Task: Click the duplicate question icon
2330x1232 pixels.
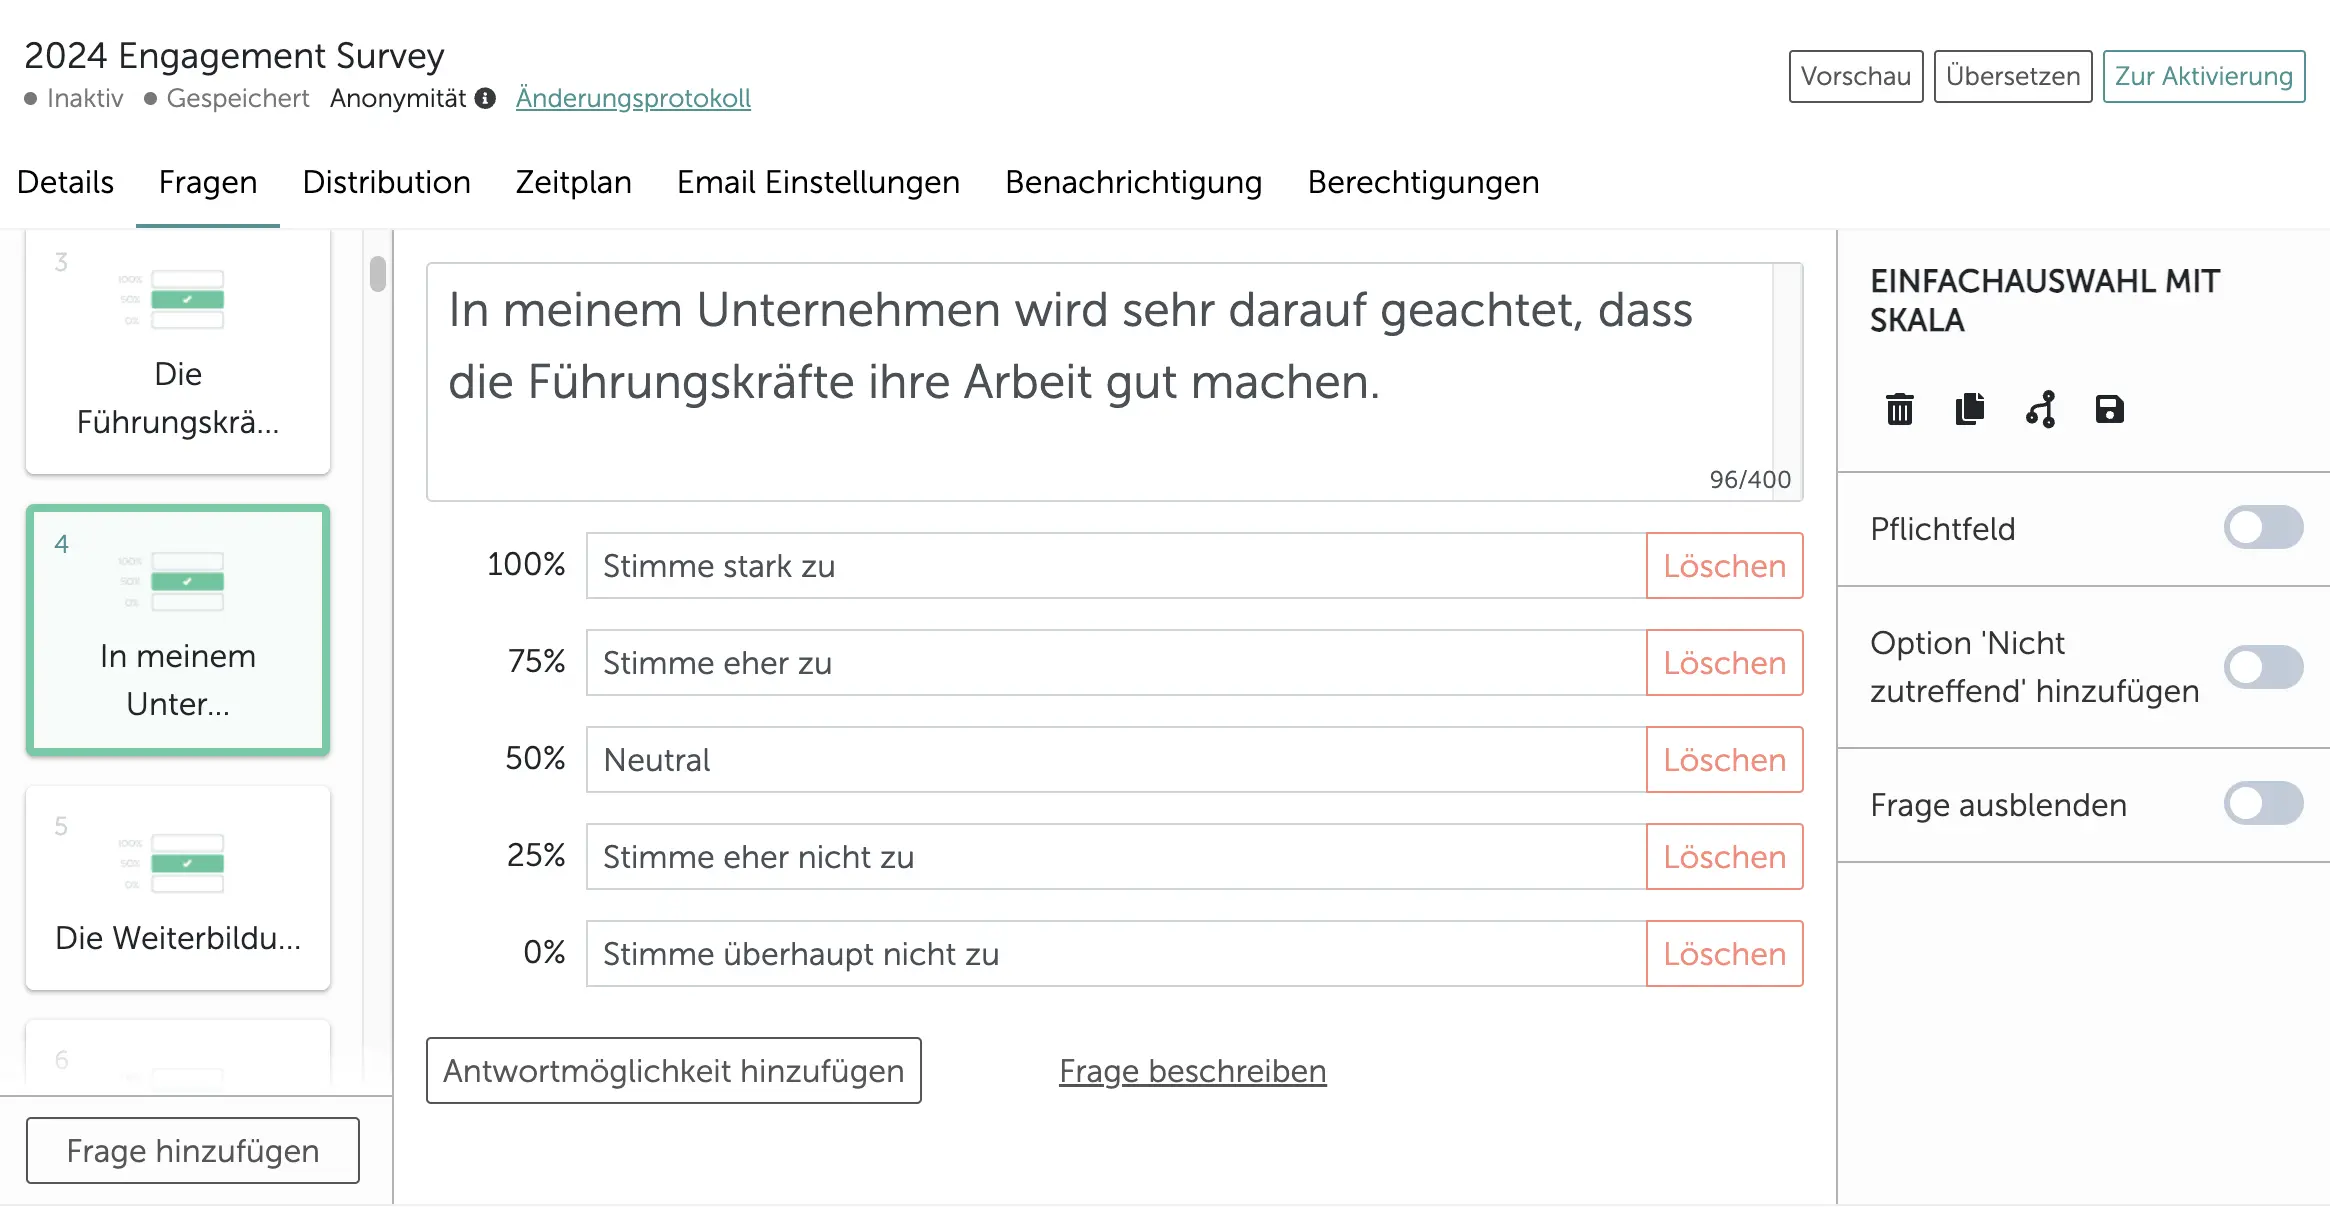Action: tap(1970, 410)
